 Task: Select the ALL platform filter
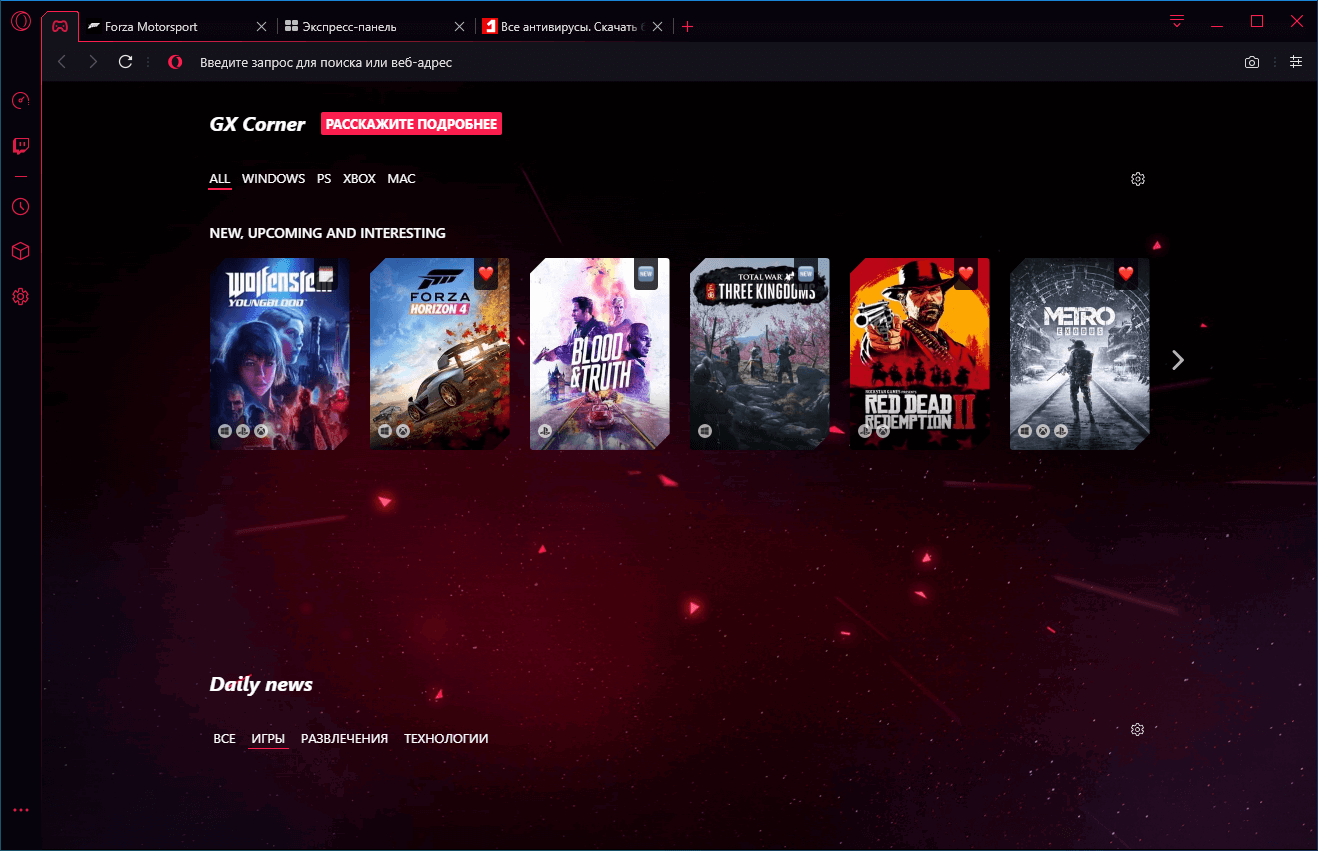click(x=220, y=179)
